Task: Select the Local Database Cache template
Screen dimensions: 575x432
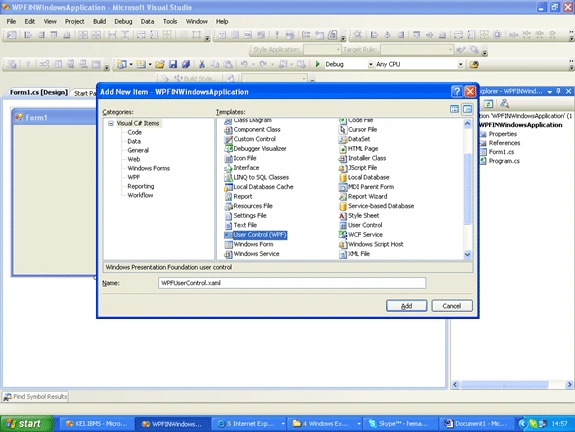Action: click(x=259, y=187)
